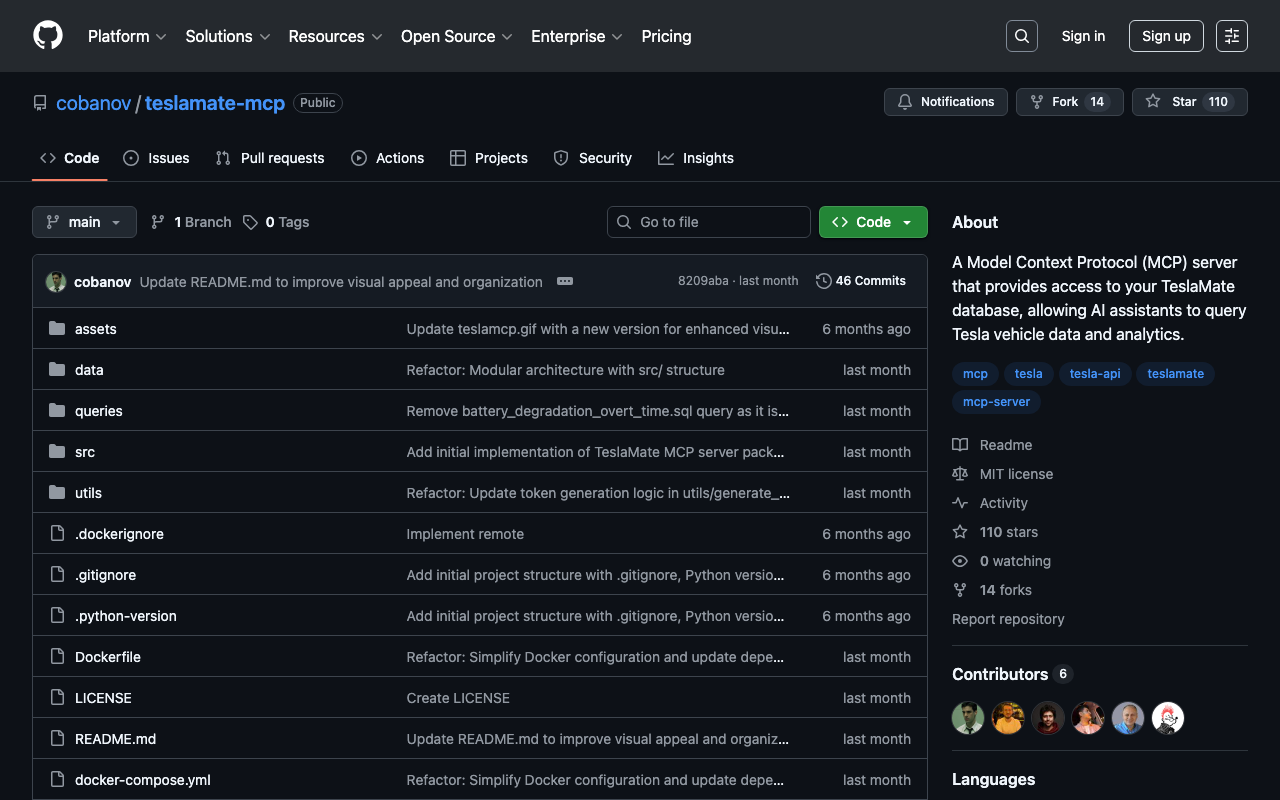Expand the green Code dropdown
This screenshot has width=1280, height=800.
(x=873, y=222)
